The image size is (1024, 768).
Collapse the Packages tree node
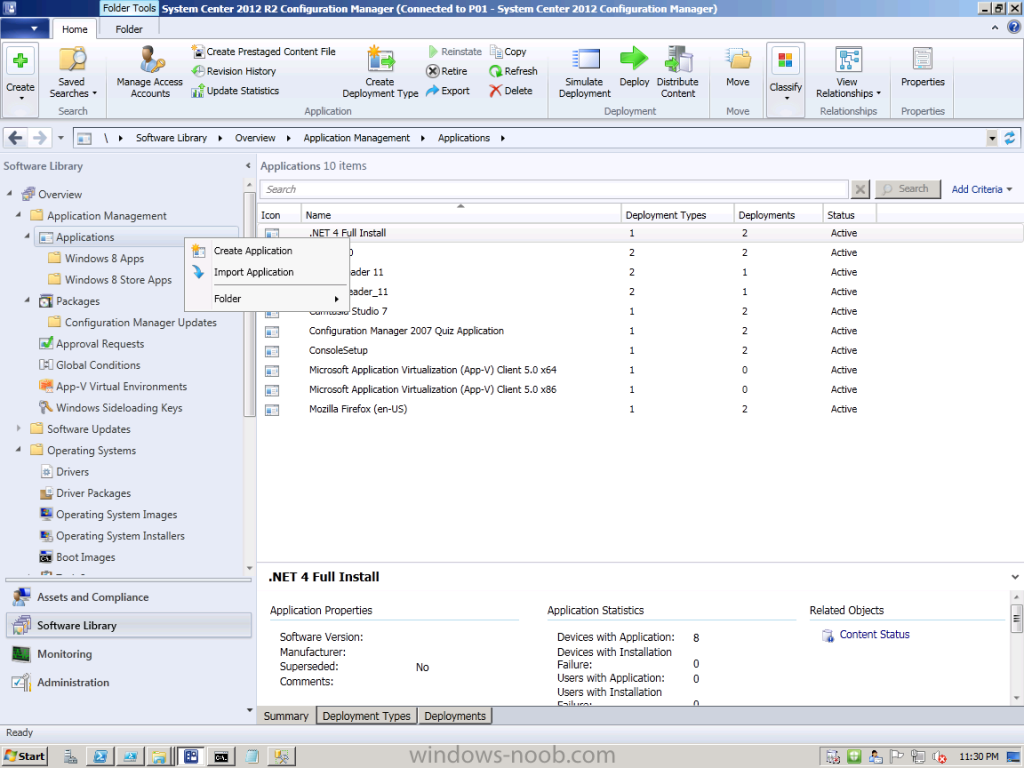coord(27,300)
